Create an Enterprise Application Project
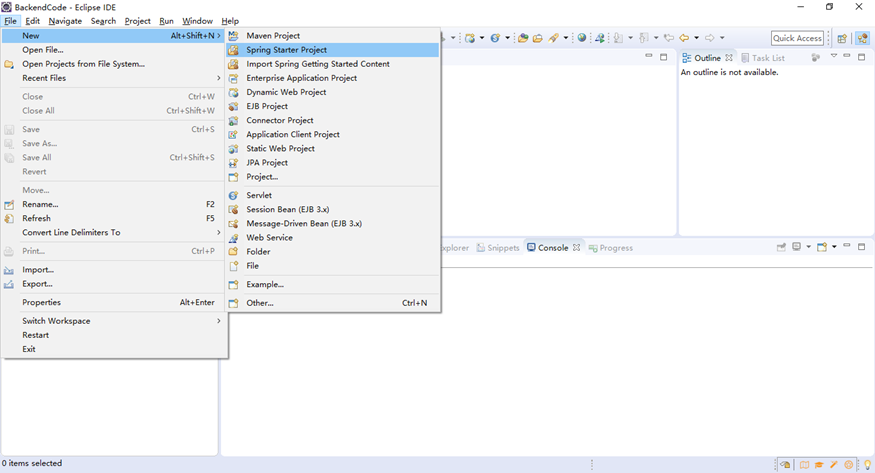The width and height of the screenshot is (875, 473). click(332, 78)
